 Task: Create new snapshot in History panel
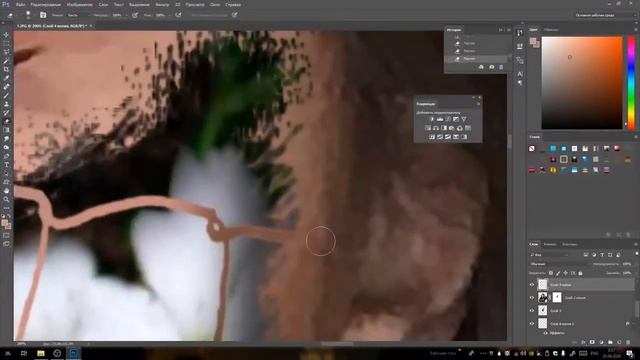(x=491, y=67)
